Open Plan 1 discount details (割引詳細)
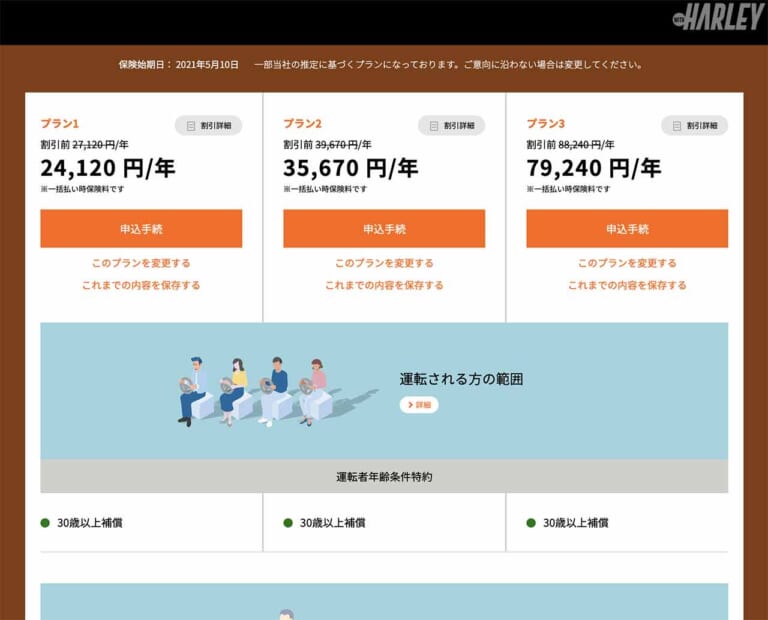This screenshot has width=768, height=620. coord(208,126)
